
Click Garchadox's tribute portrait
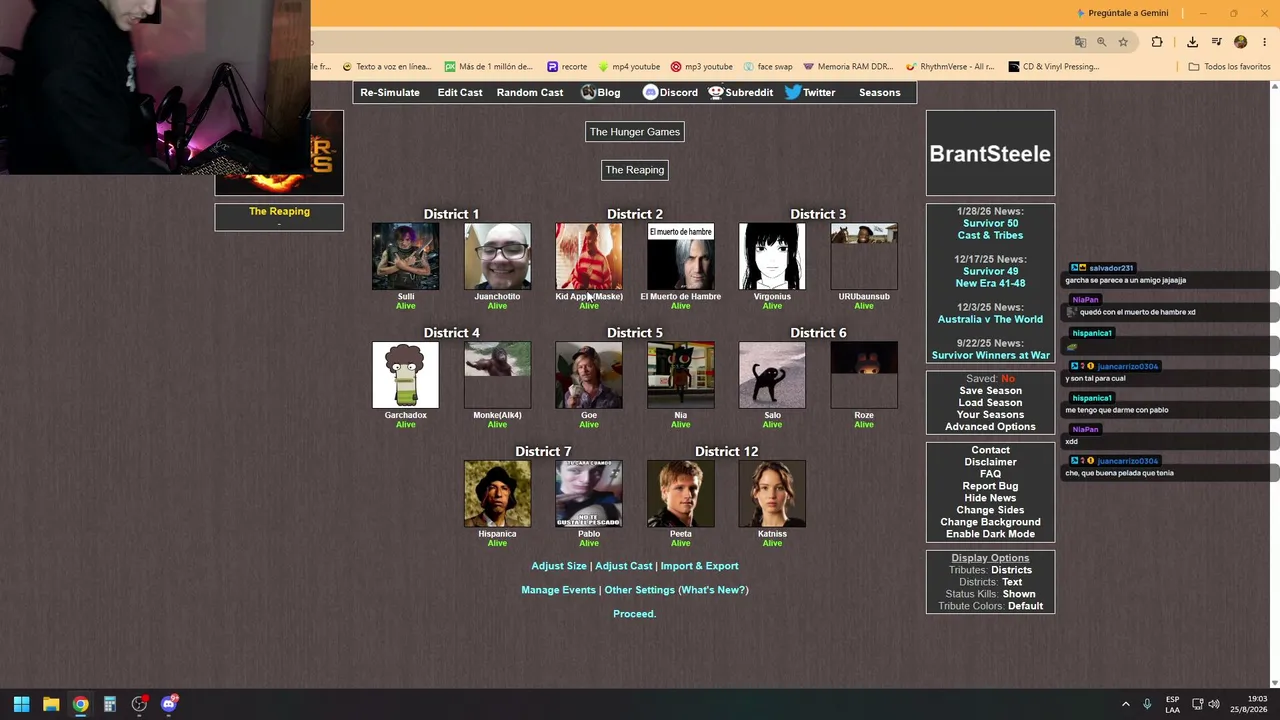405,375
